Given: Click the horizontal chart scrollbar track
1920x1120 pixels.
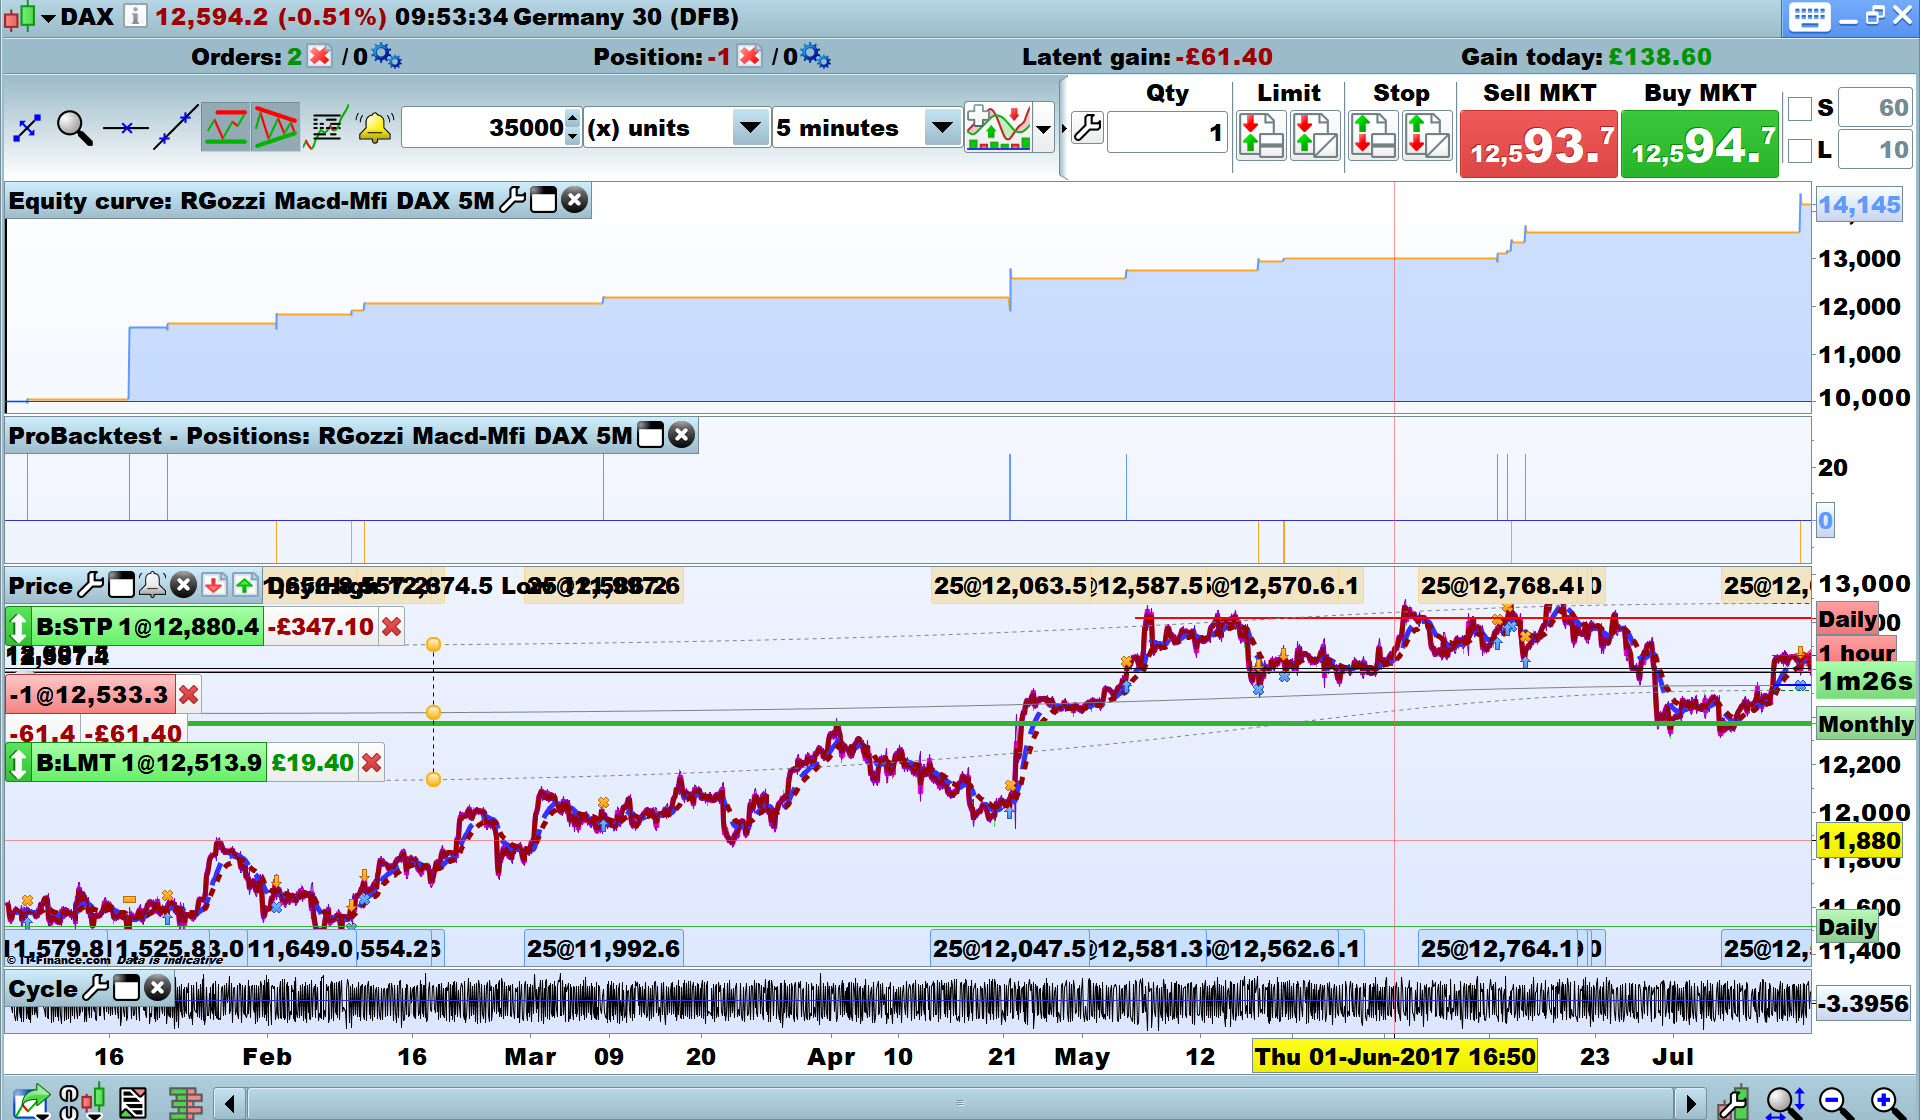Looking at the screenshot, I should [960, 1104].
